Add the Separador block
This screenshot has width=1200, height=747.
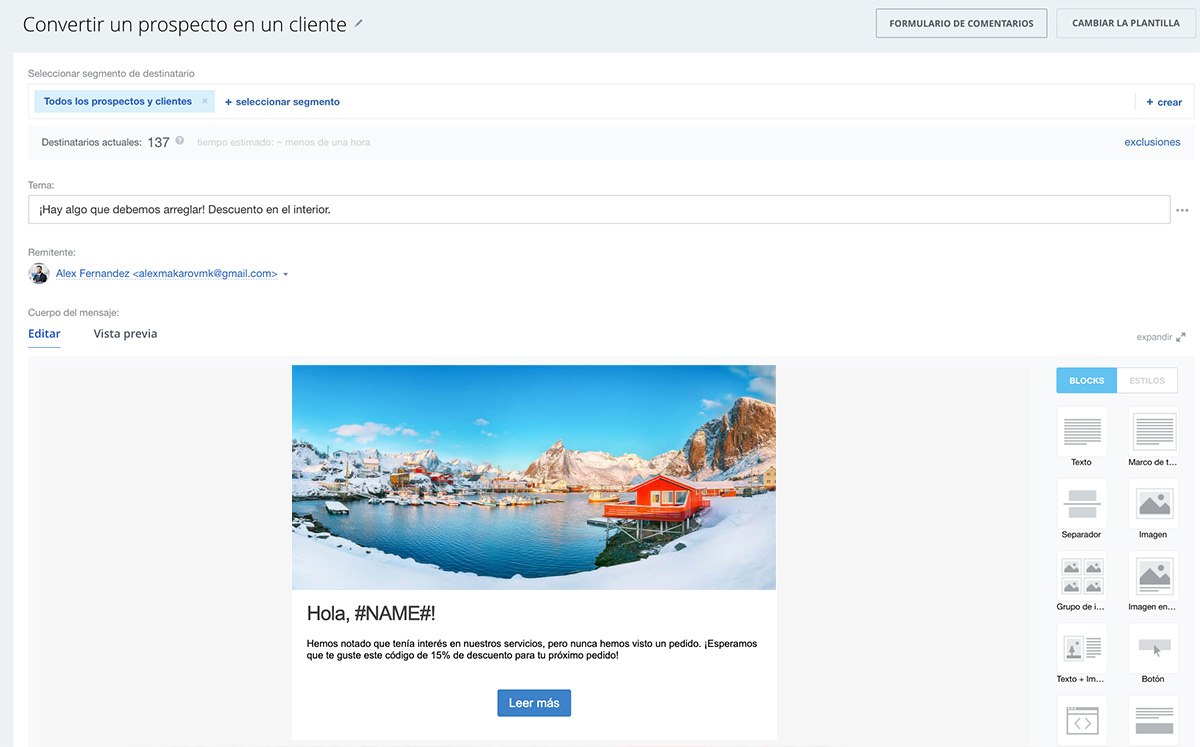[1081, 503]
